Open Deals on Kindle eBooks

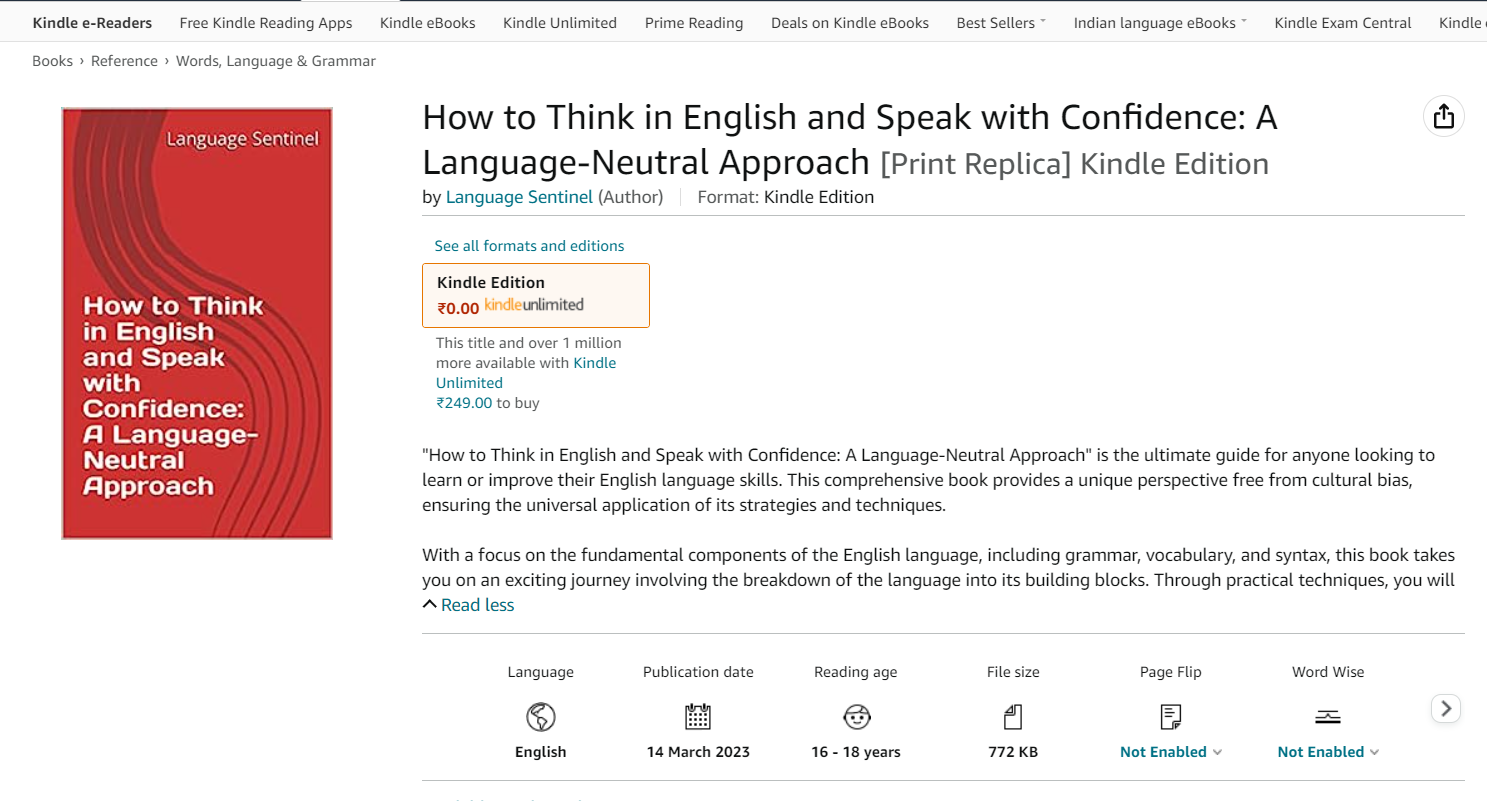[850, 22]
